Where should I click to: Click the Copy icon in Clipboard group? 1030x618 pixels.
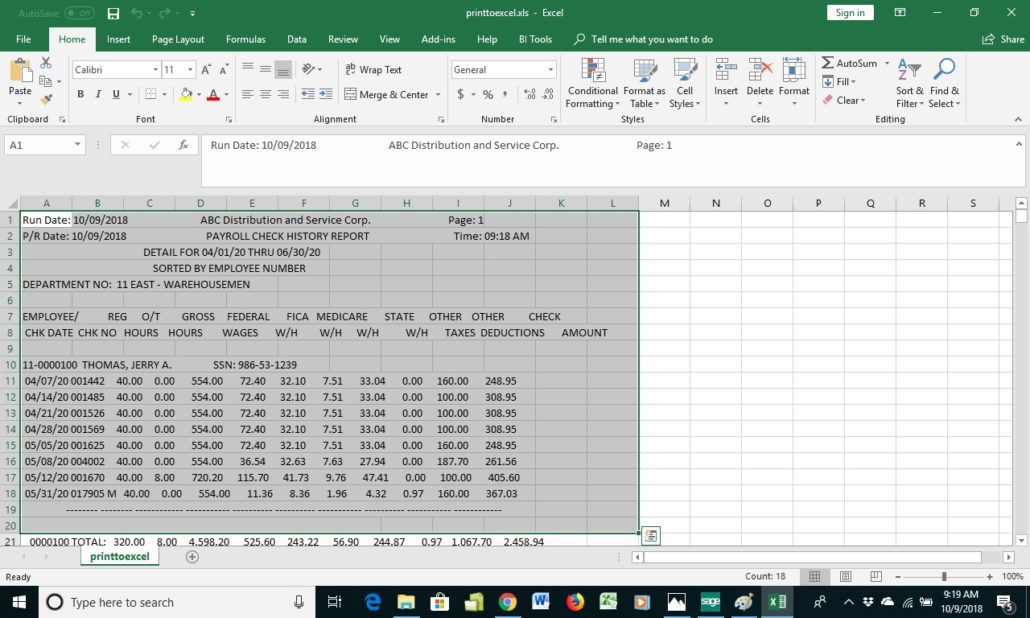tap(45, 81)
